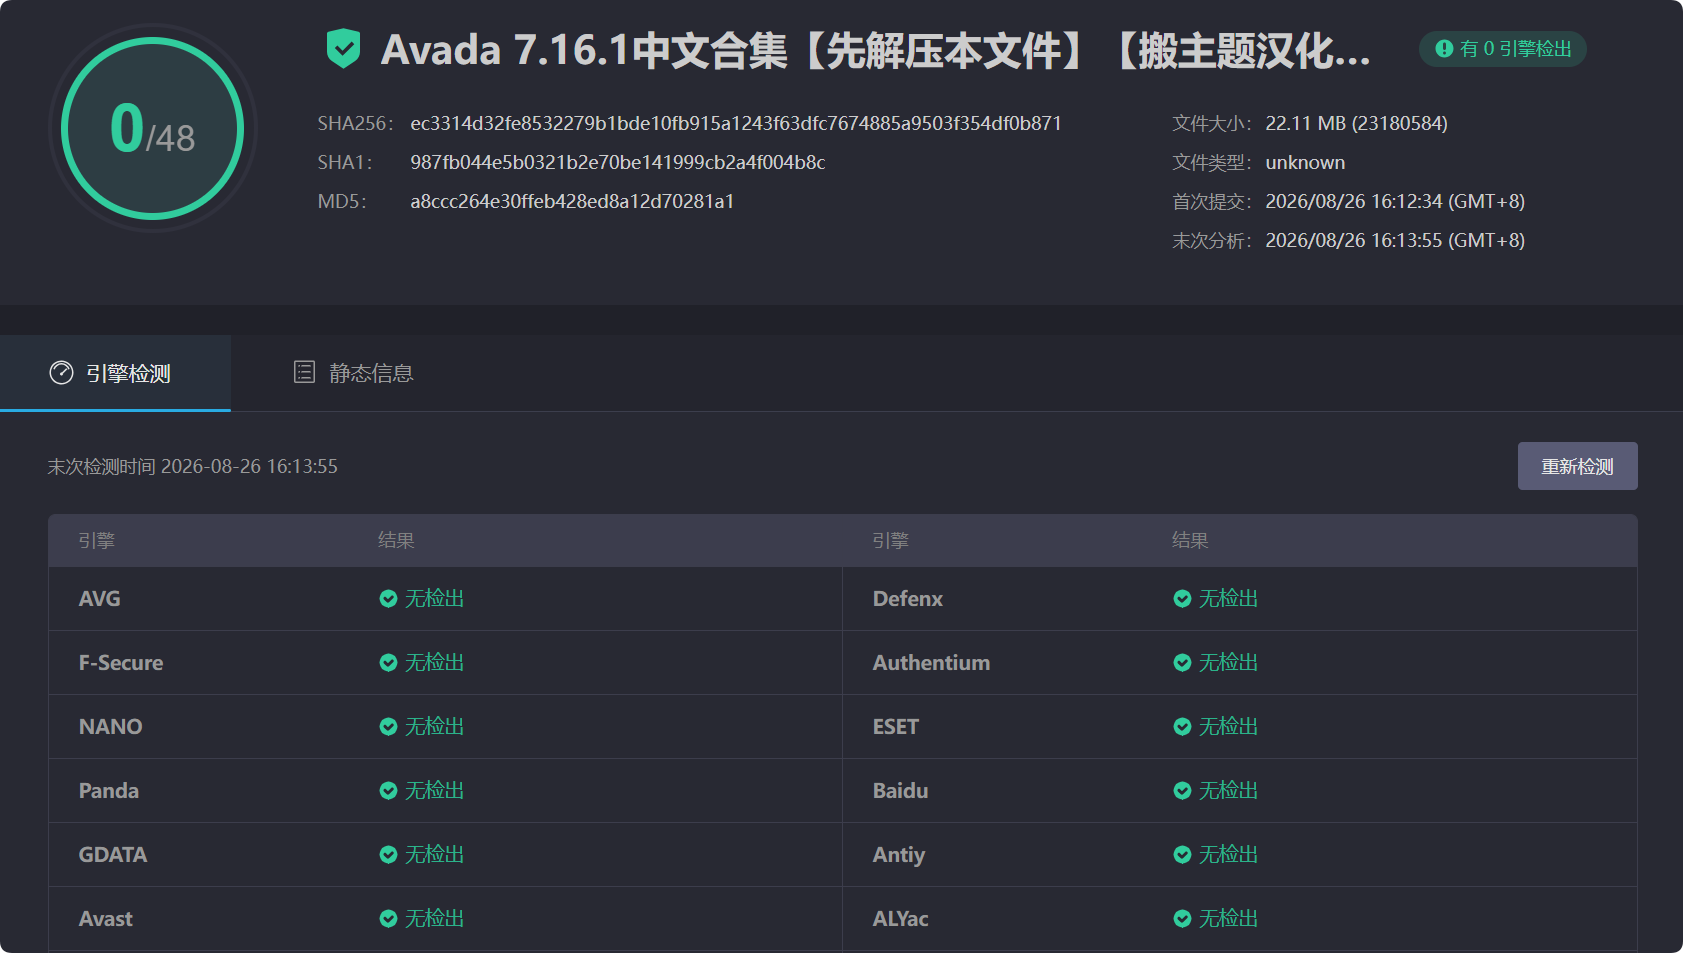Click the green check icon in the AVG row
The image size is (1683, 953).
point(388,599)
